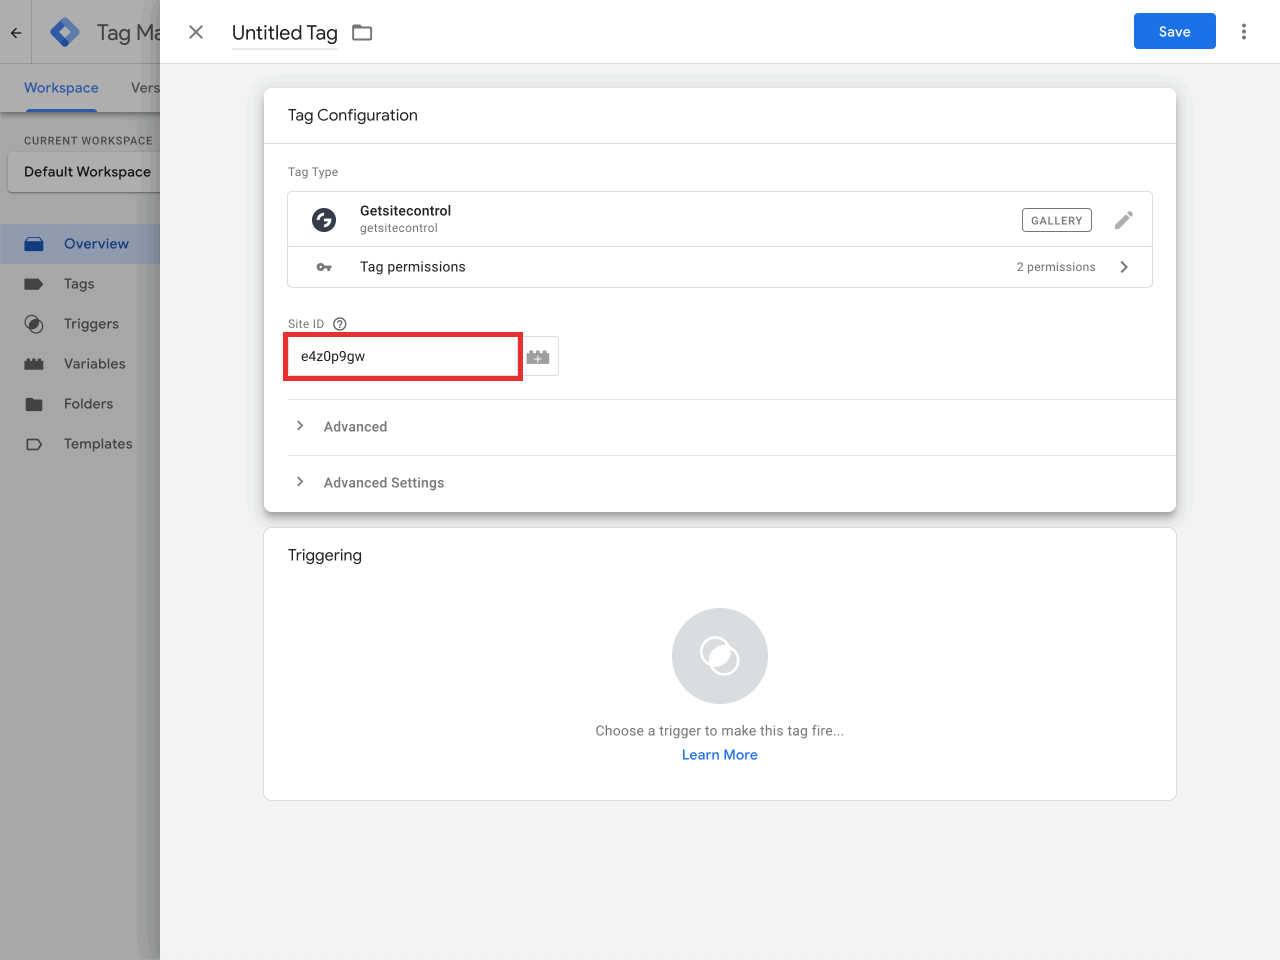Open the Folders section

(88, 403)
